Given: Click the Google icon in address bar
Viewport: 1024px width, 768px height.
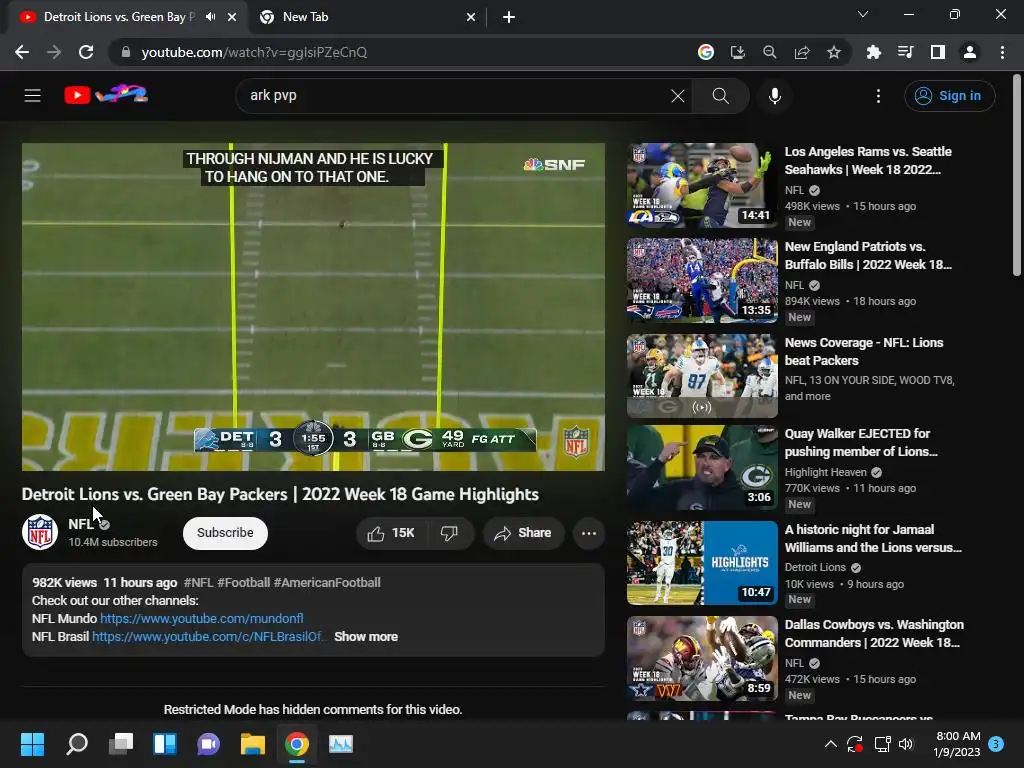Looking at the screenshot, I should 705,52.
